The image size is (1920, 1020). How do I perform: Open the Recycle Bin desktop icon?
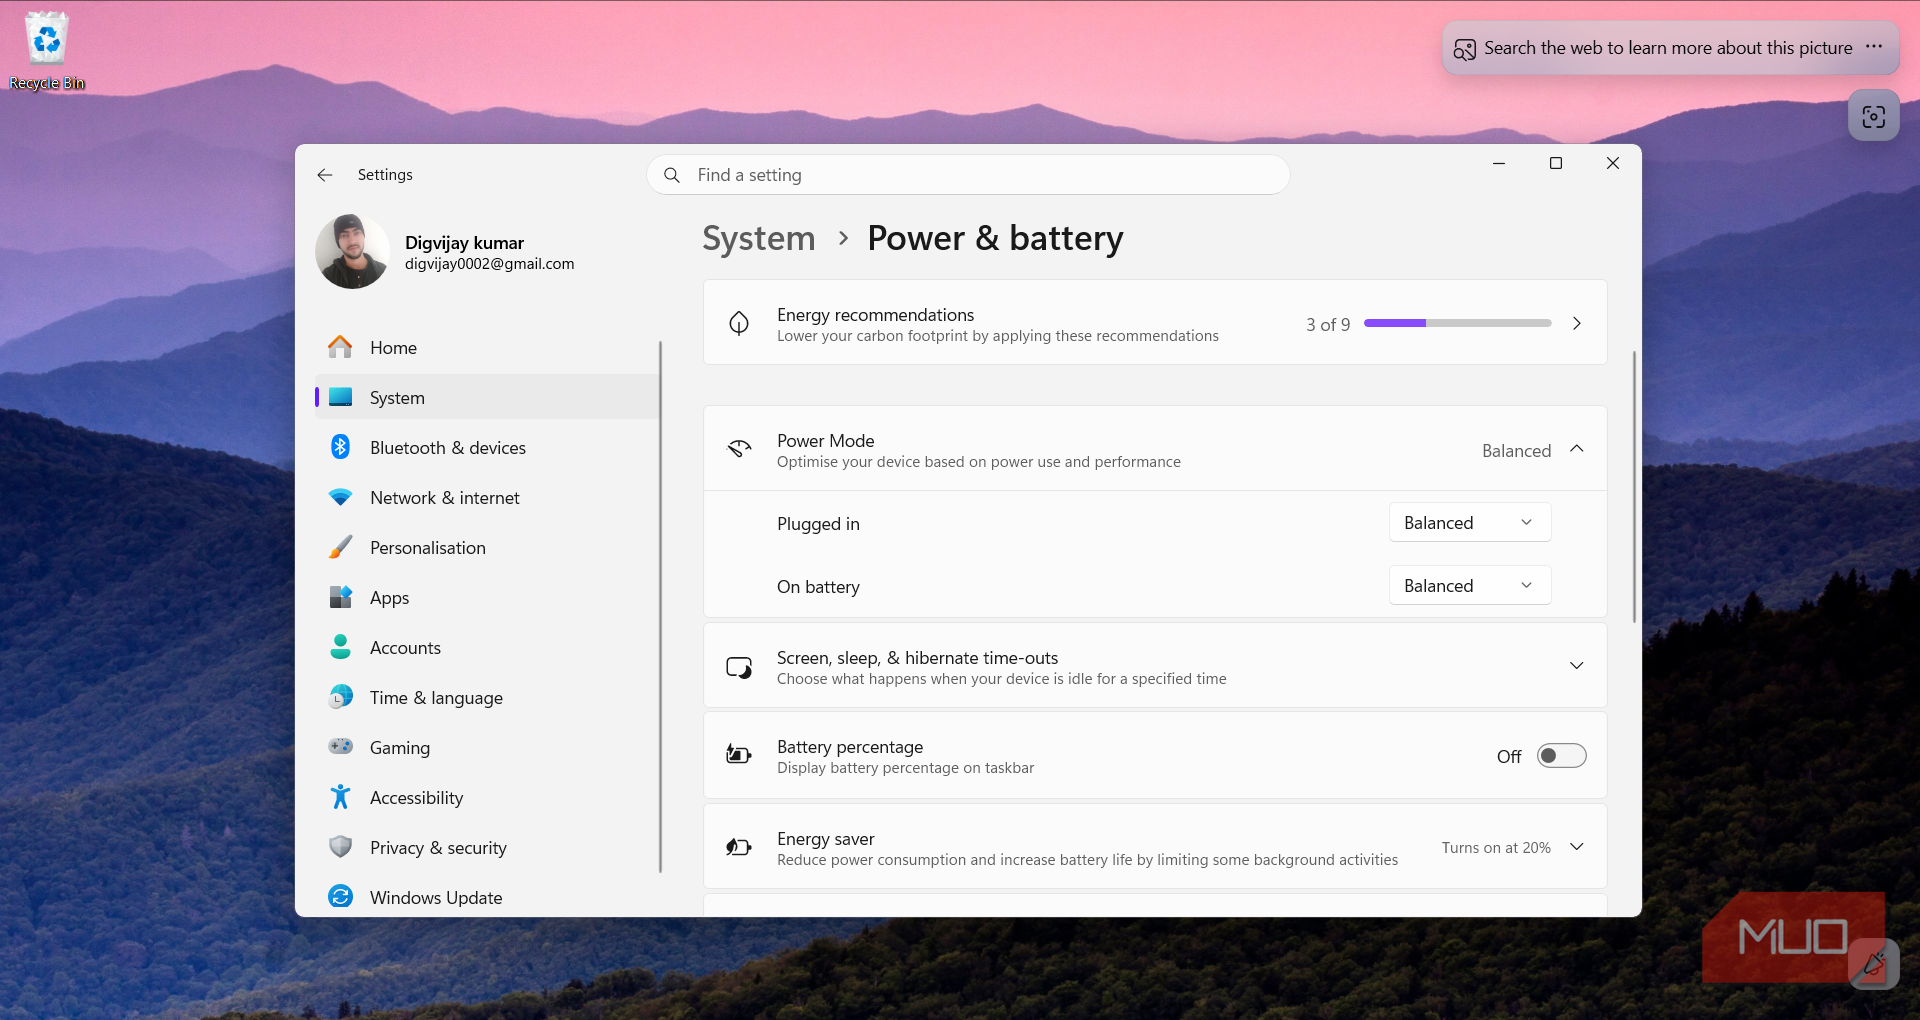tap(47, 50)
